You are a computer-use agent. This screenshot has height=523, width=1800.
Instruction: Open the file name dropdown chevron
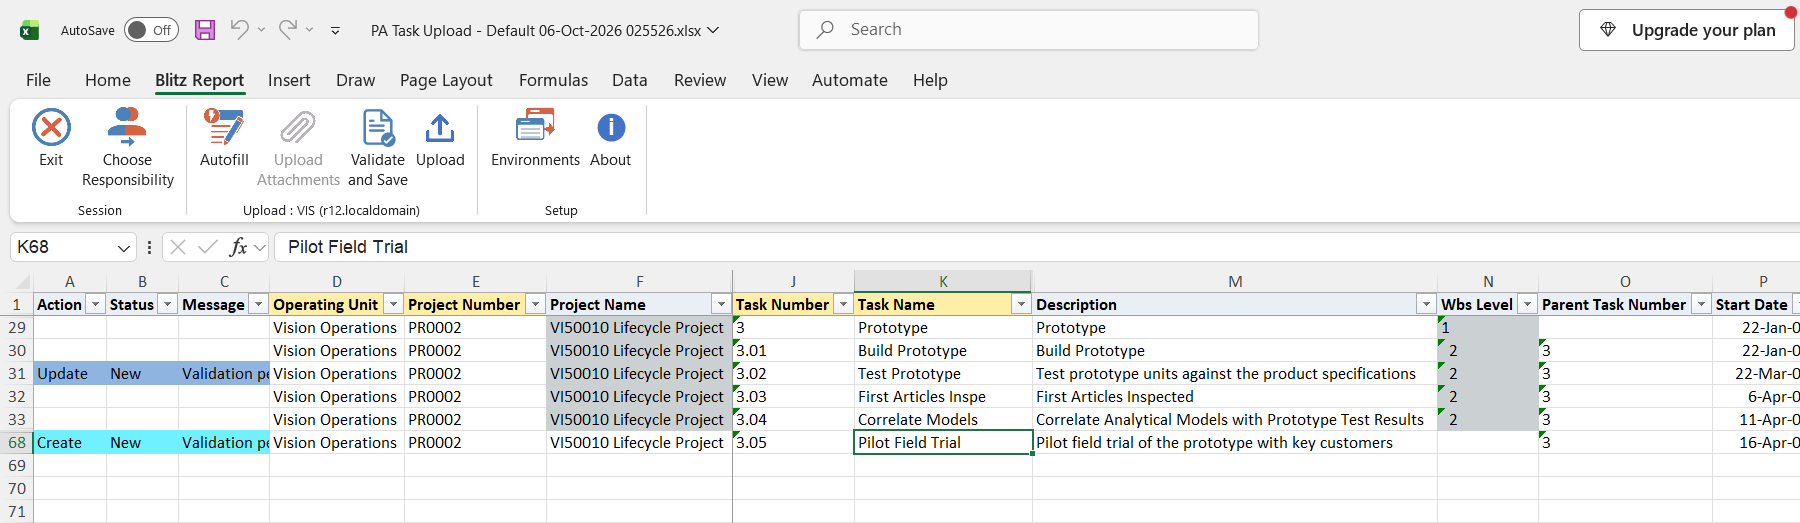(713, 30)
